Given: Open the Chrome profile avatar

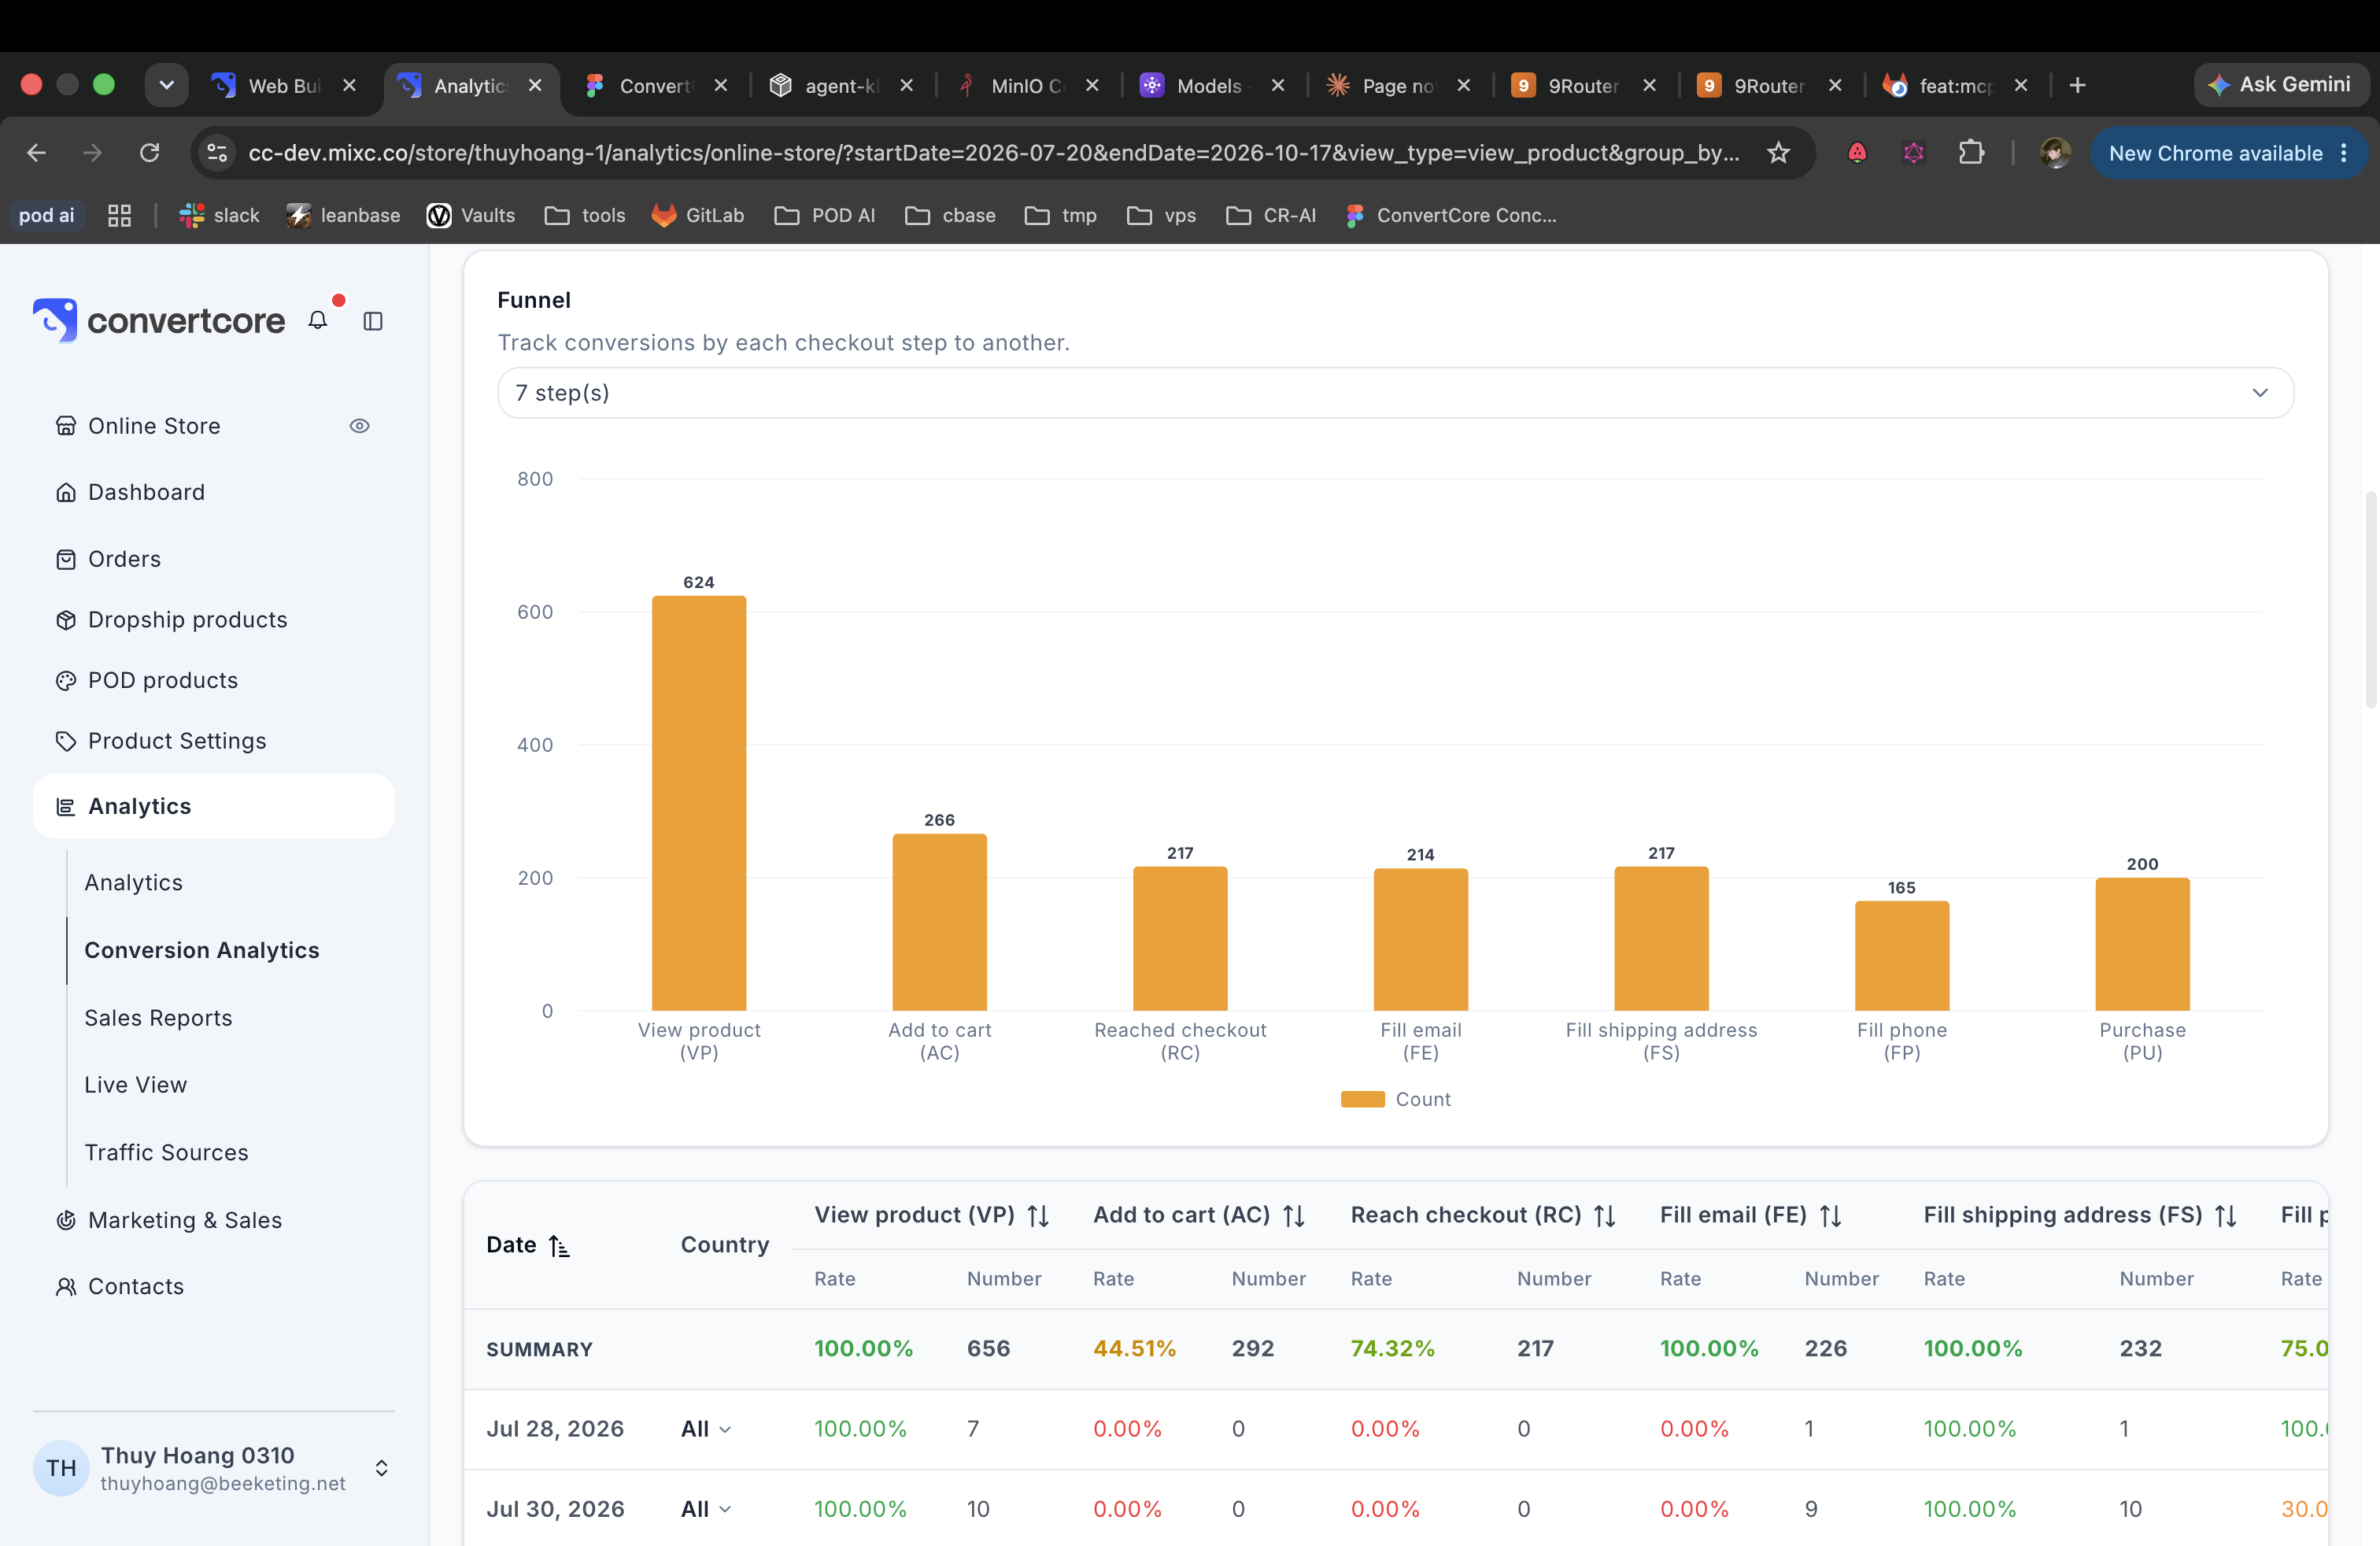Looking at the screenshot, I should [2055, 153].
